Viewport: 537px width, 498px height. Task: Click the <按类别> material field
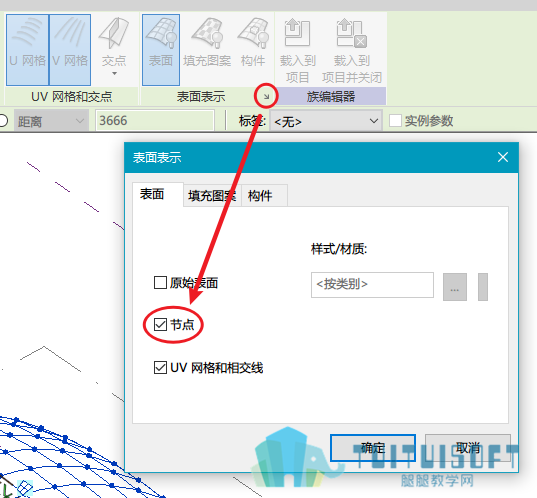point(372,285)
